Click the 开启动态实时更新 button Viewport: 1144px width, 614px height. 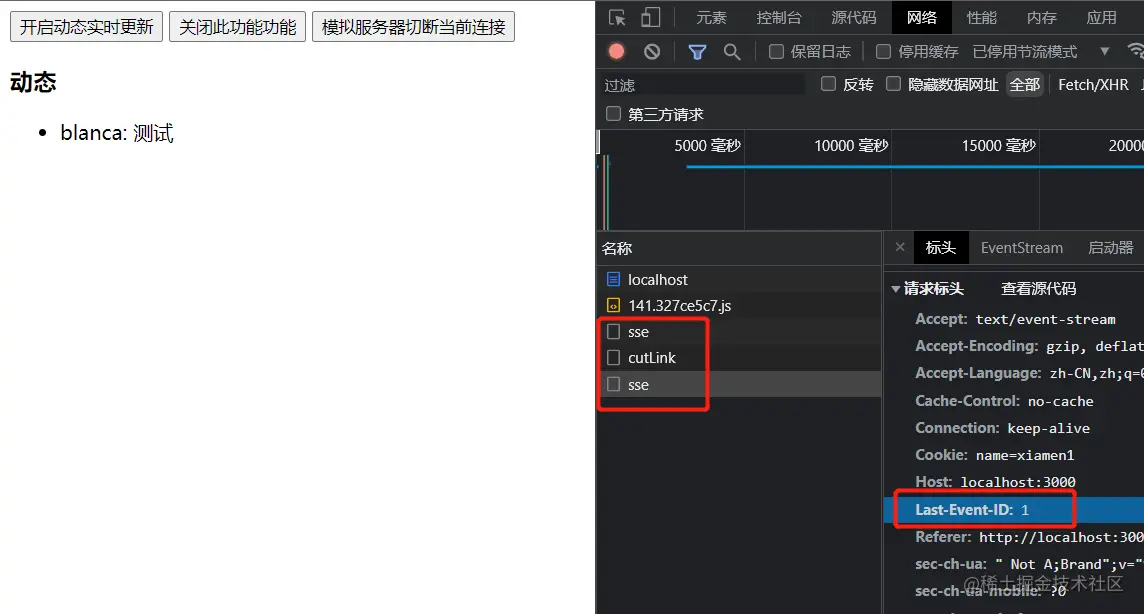(x=86, y=27)
